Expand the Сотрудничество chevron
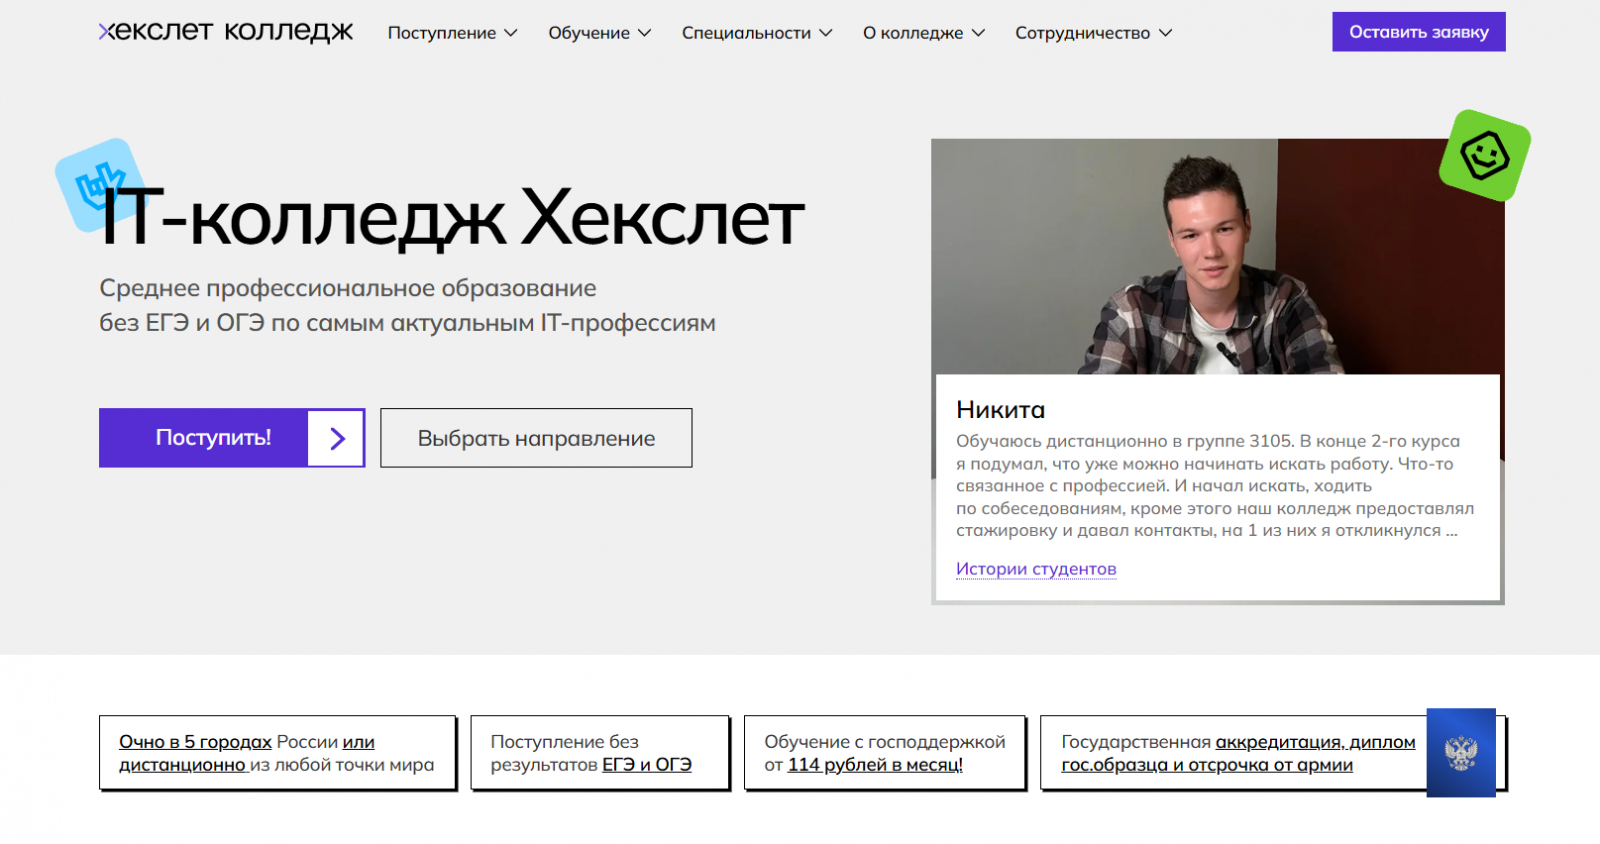Image resolution: width=1600 pixels, height=844 pixels. point(1165,33)
